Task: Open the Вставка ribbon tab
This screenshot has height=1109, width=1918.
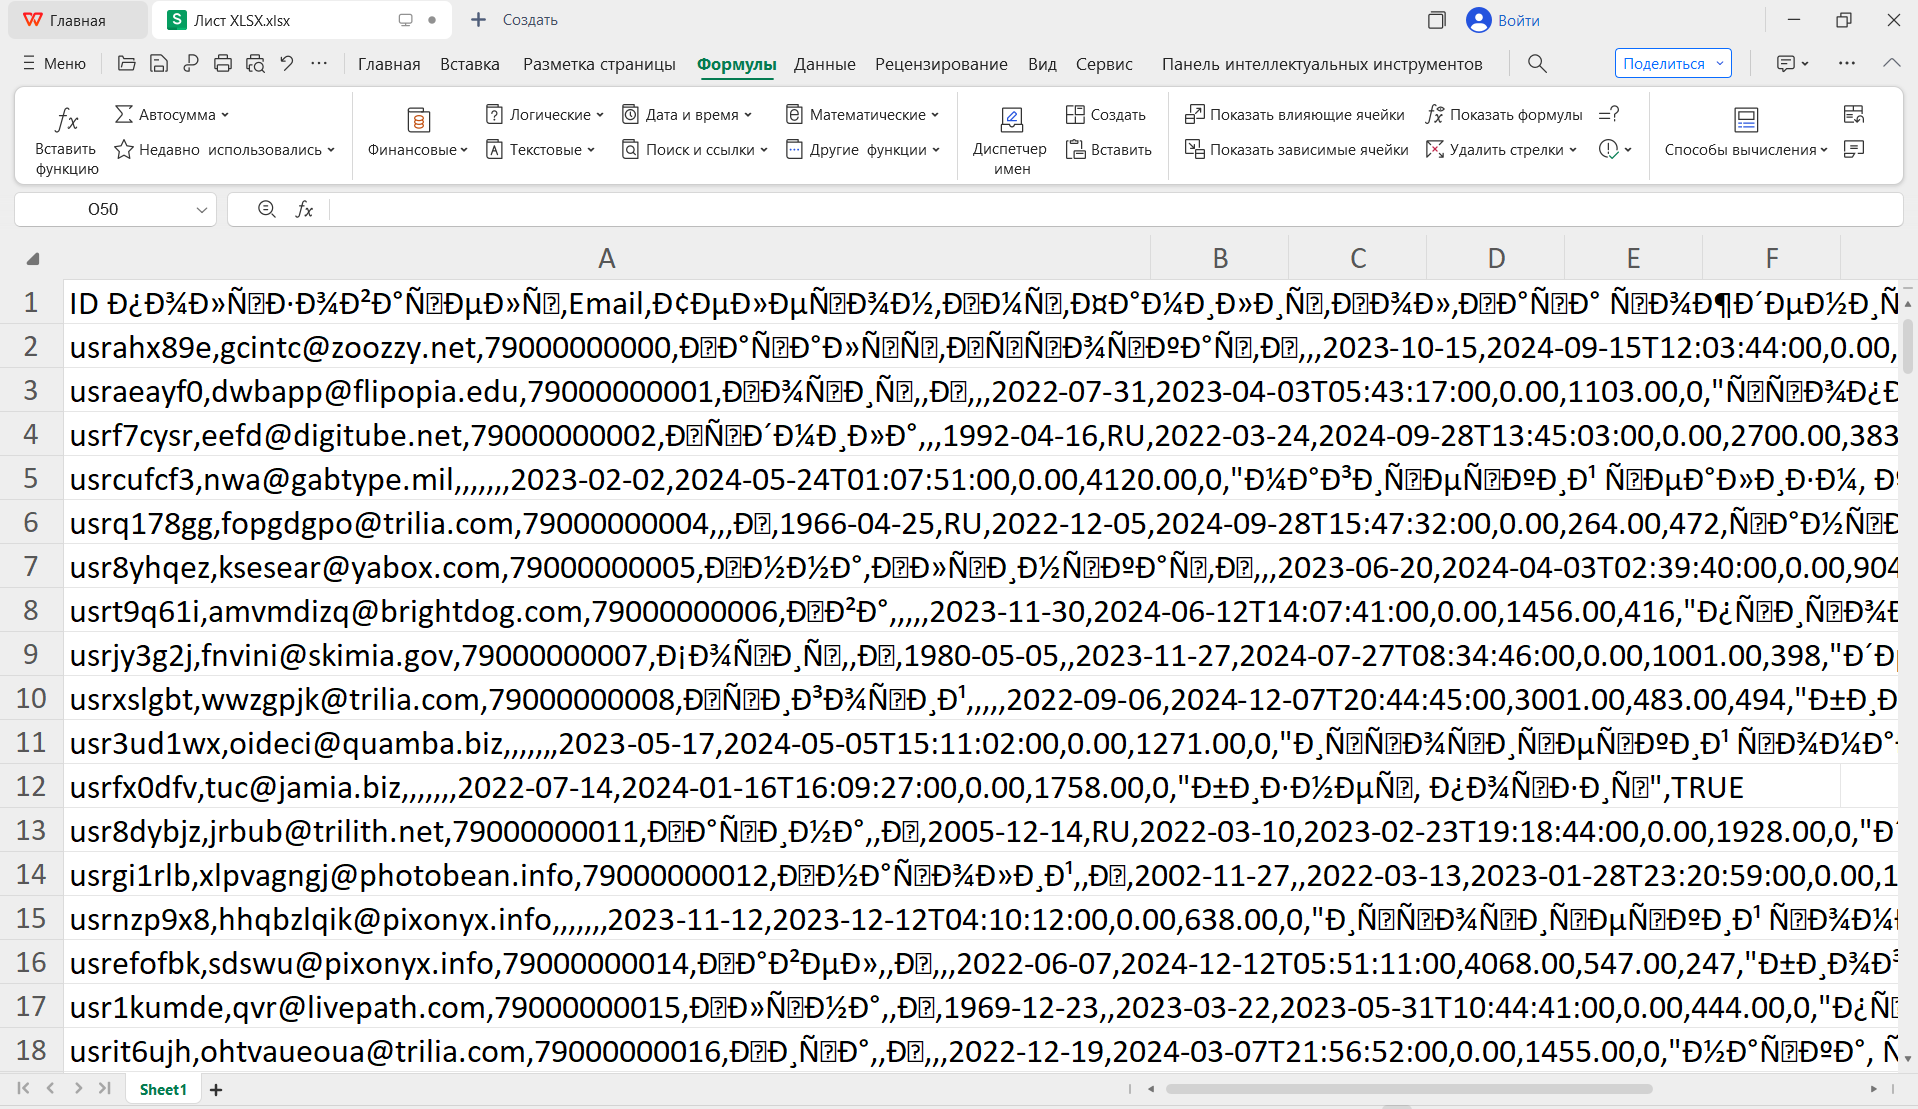Action: tap(469, 64)
